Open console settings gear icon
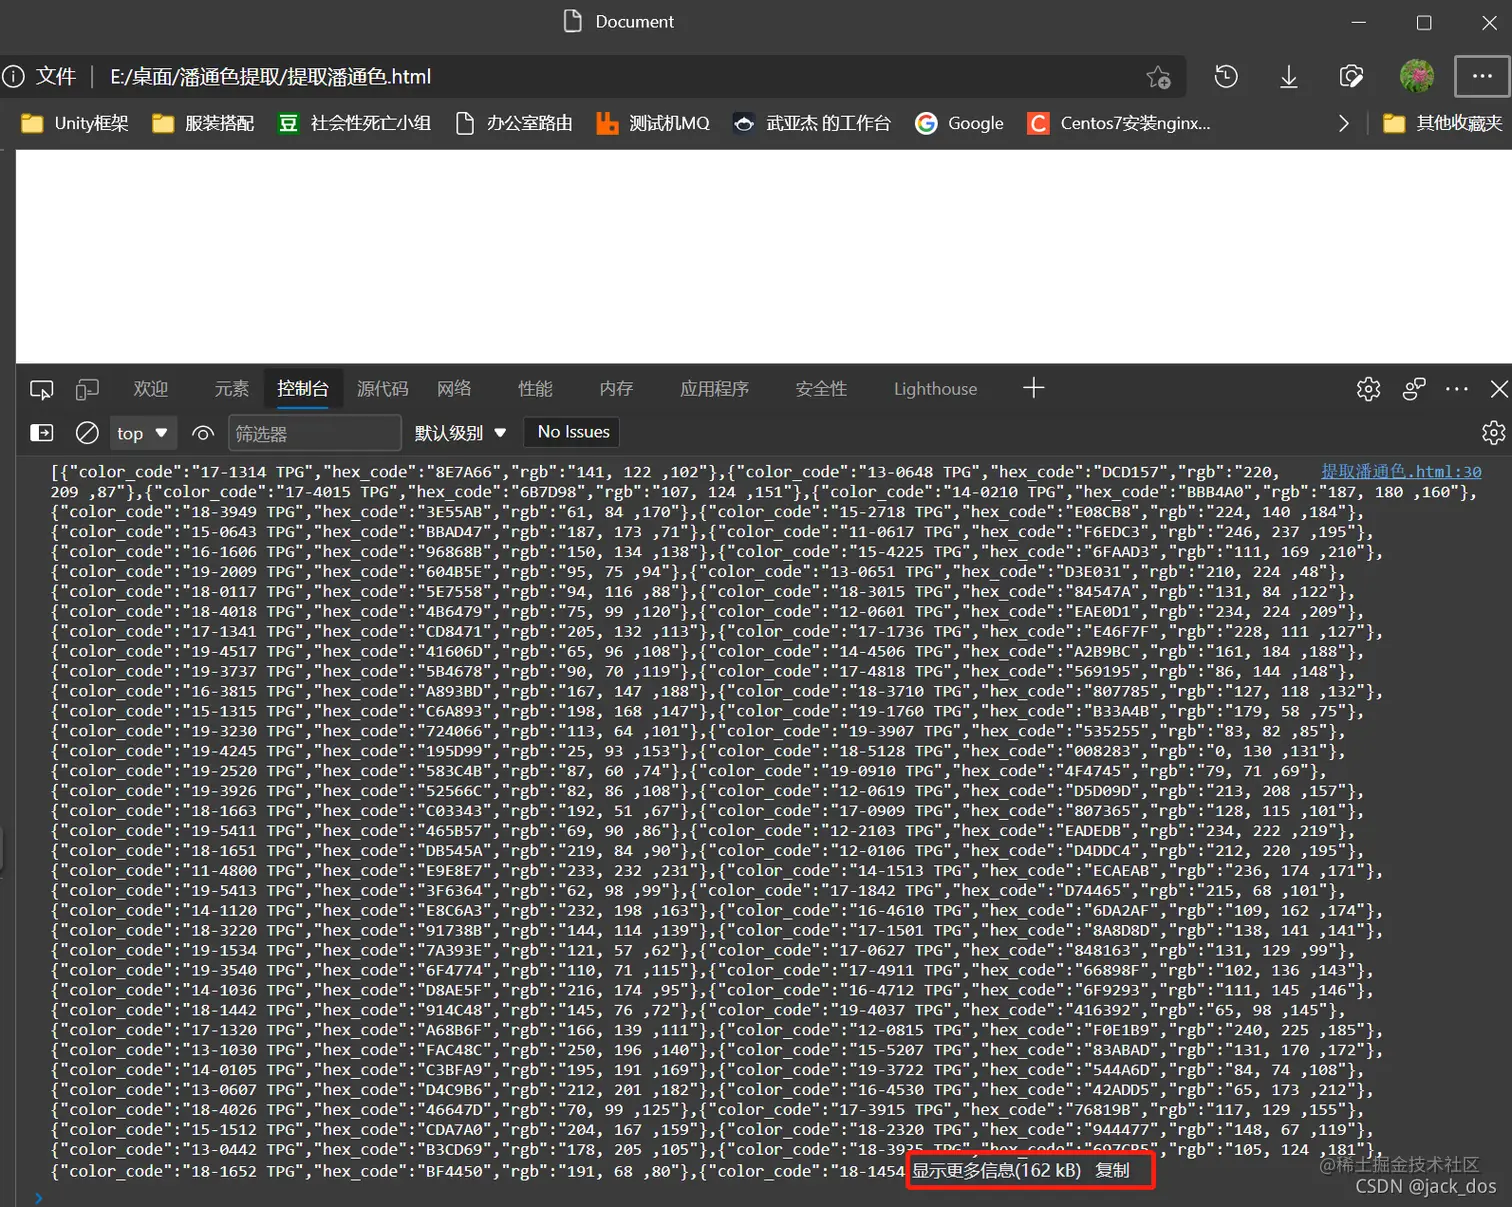The image size is (1512, 1207). pos(1493,433)
